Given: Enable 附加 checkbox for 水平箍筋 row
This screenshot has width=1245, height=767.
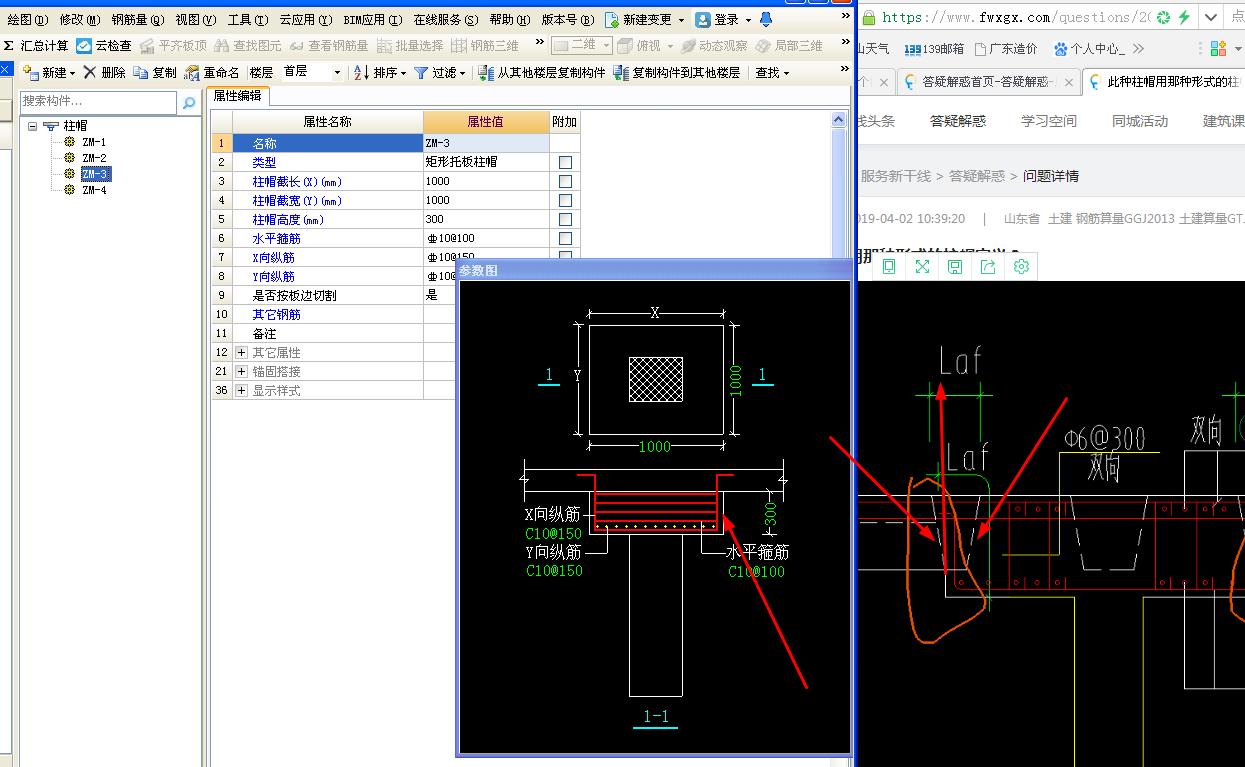Looking at the screenshot, I should click(x=565, y=238).
